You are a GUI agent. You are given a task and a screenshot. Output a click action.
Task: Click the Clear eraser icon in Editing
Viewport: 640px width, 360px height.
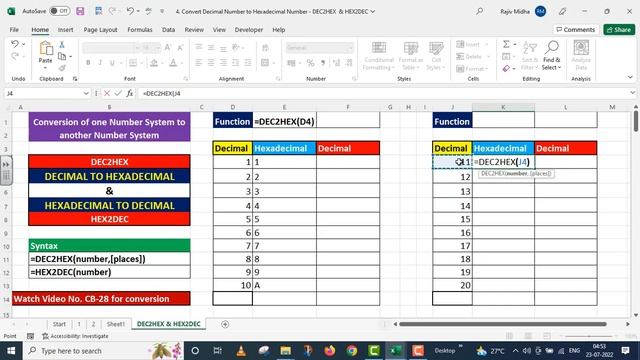(x=506, y=69)
